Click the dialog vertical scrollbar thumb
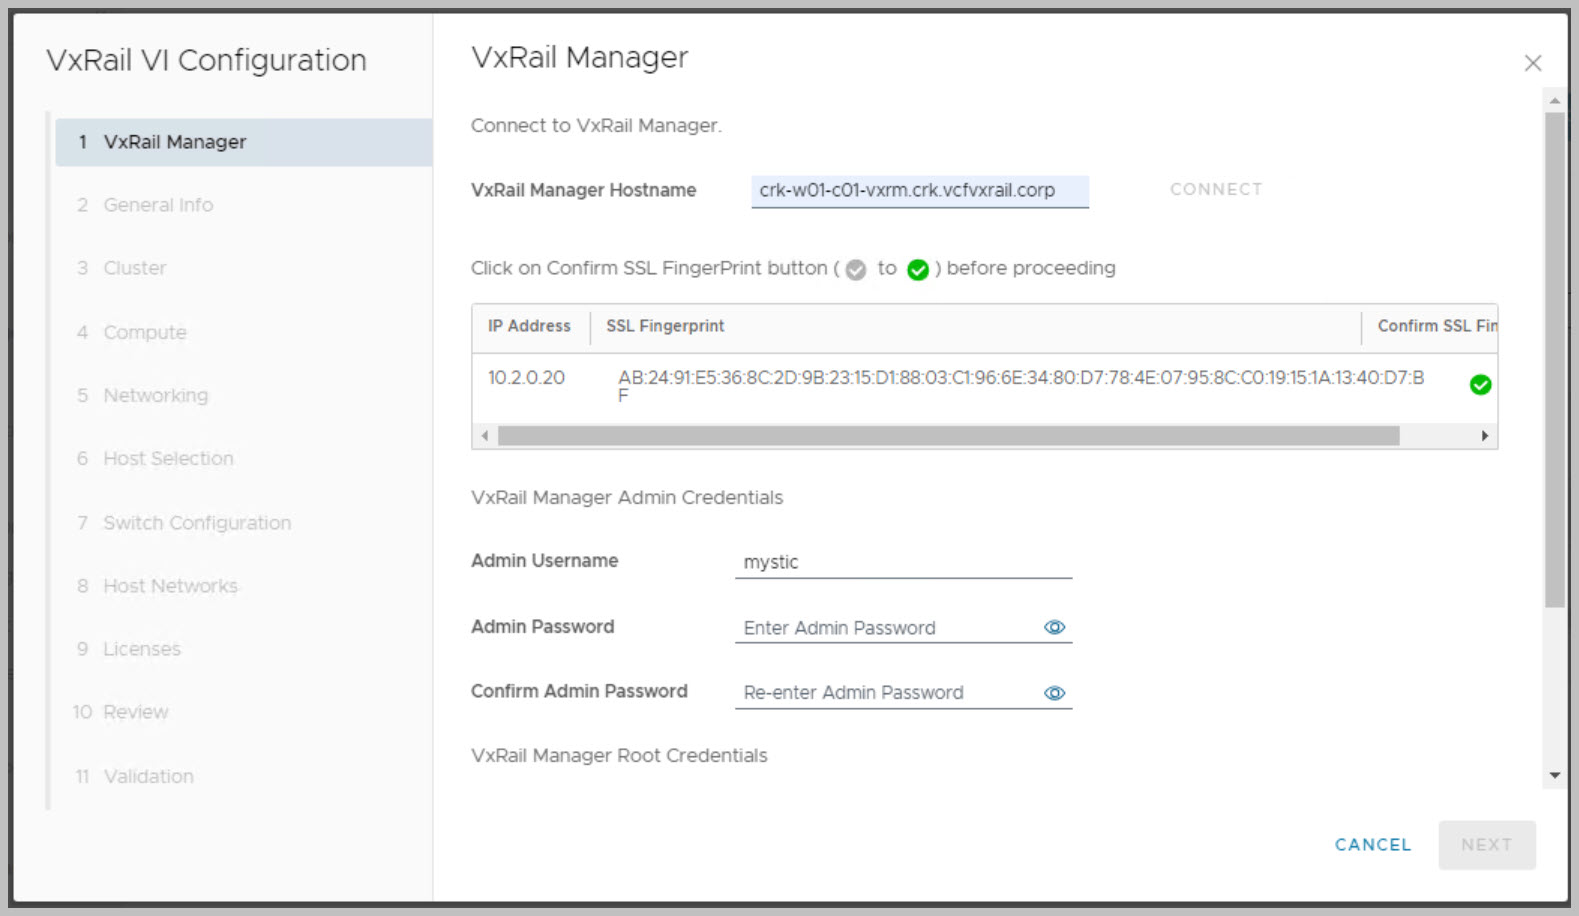This screenshot has height=916, width=1579. (x=1554, y=360)
